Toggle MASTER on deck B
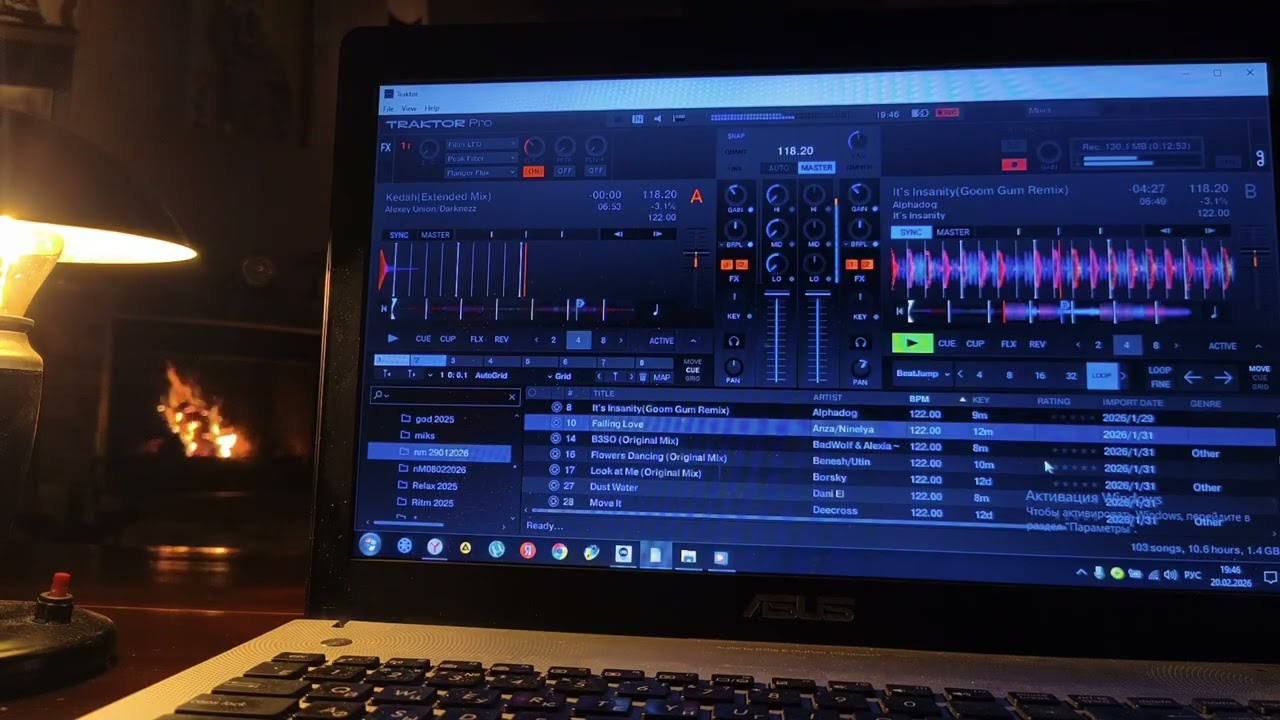The image size is (1280, 720). coord(952,232)
